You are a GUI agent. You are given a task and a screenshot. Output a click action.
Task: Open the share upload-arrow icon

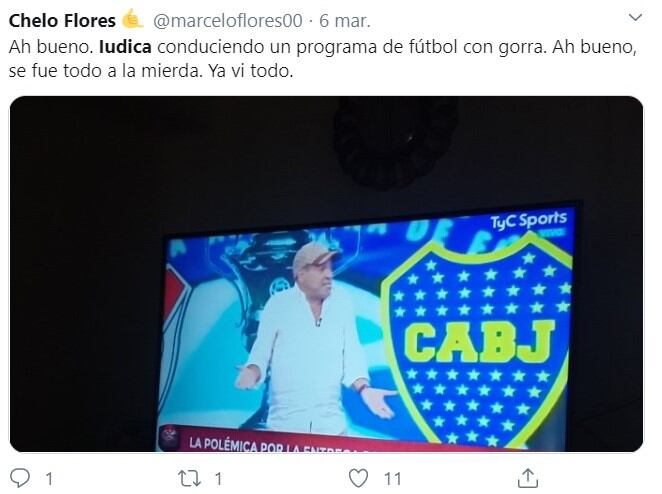click(528, 478)
